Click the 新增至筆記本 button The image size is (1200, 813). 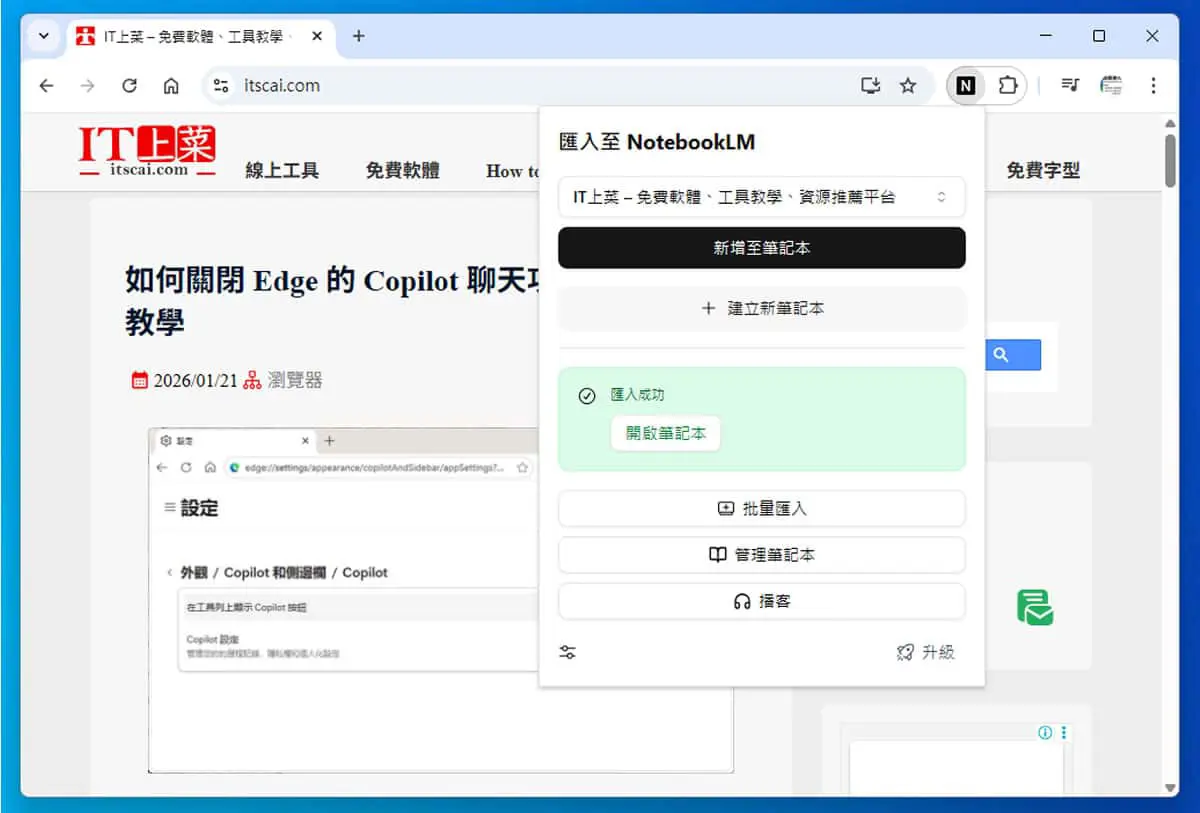tap(762, 248)
